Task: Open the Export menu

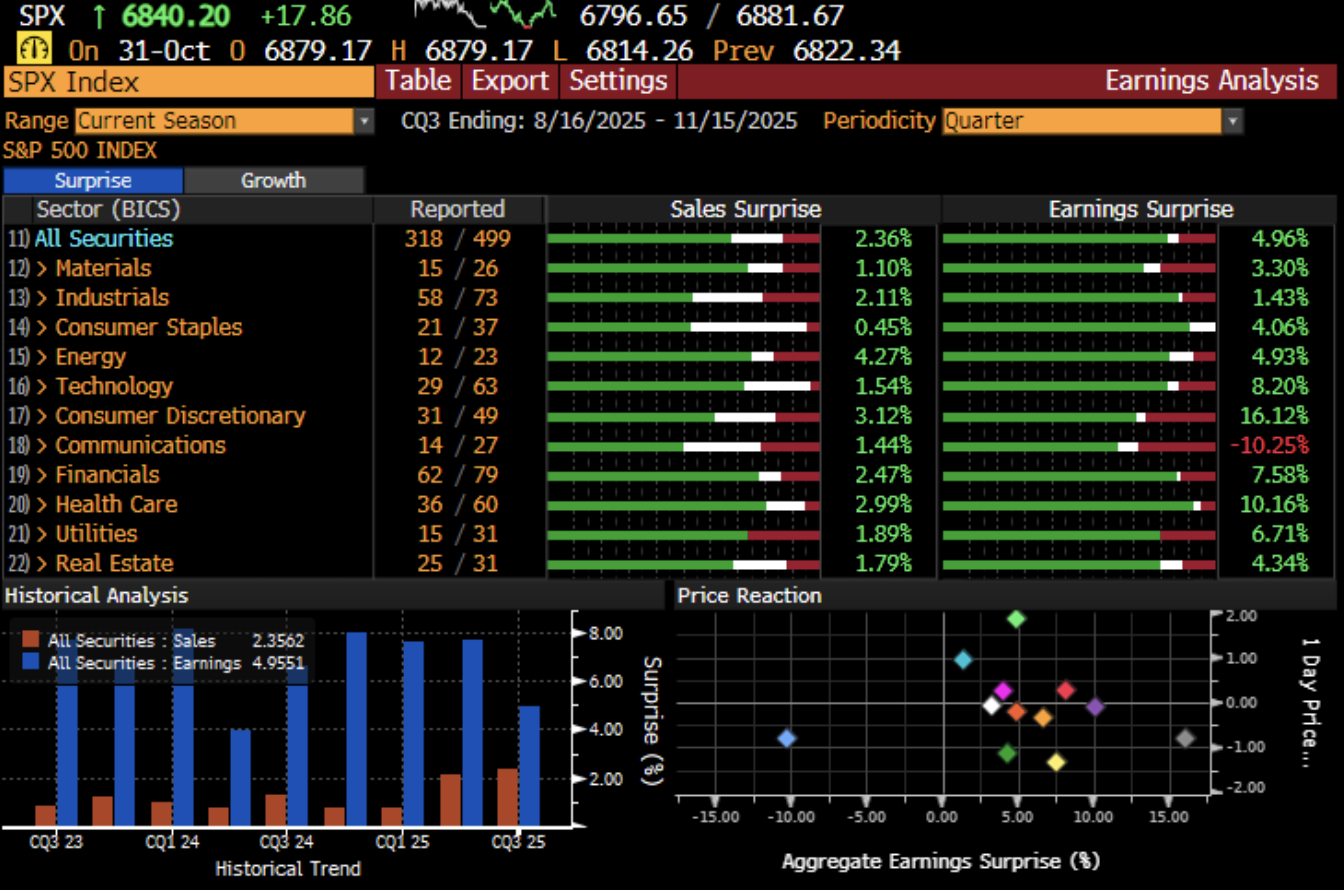Action: click(510, 81)
